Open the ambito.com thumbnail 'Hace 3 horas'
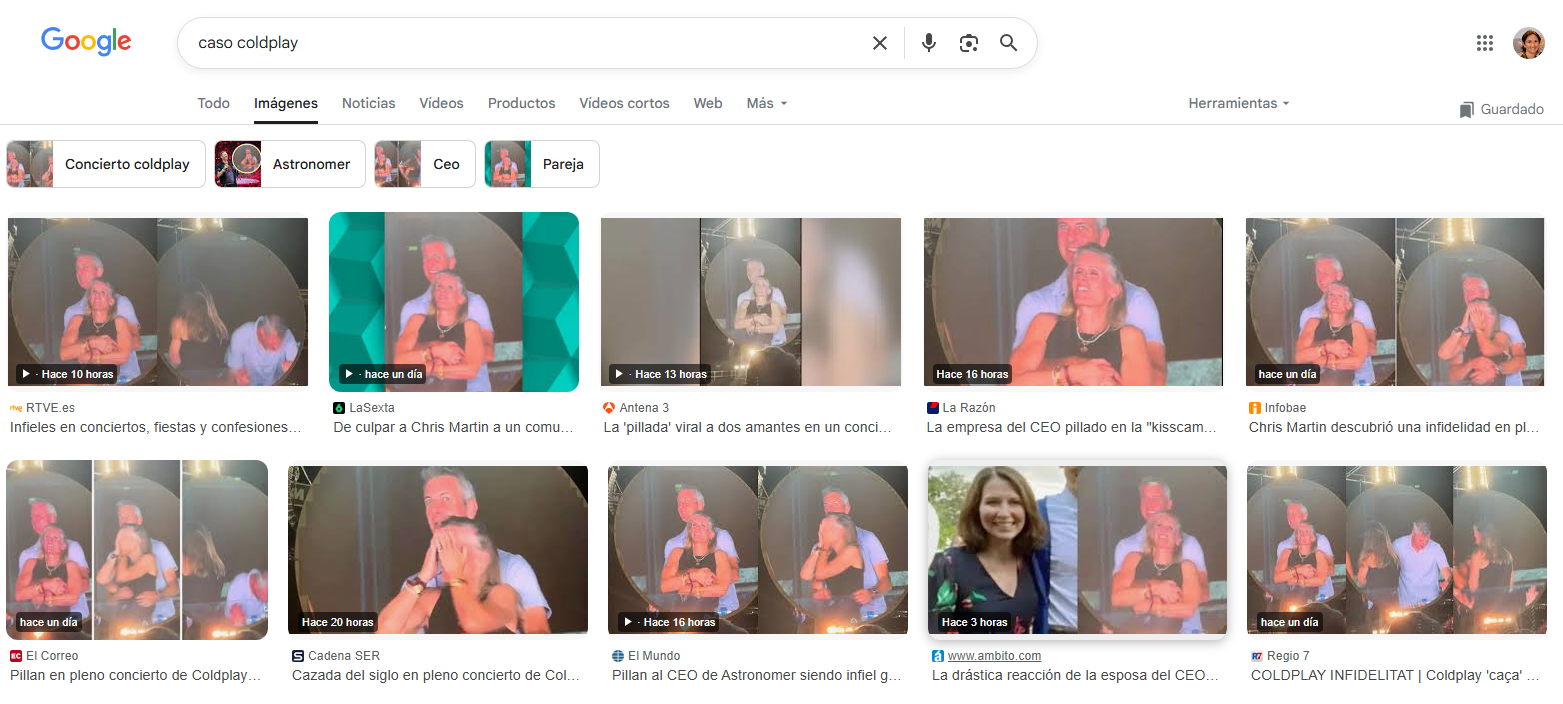The width and height of the screenshot is (1563, 704). pyautogui.click(x=1077, y=550)
